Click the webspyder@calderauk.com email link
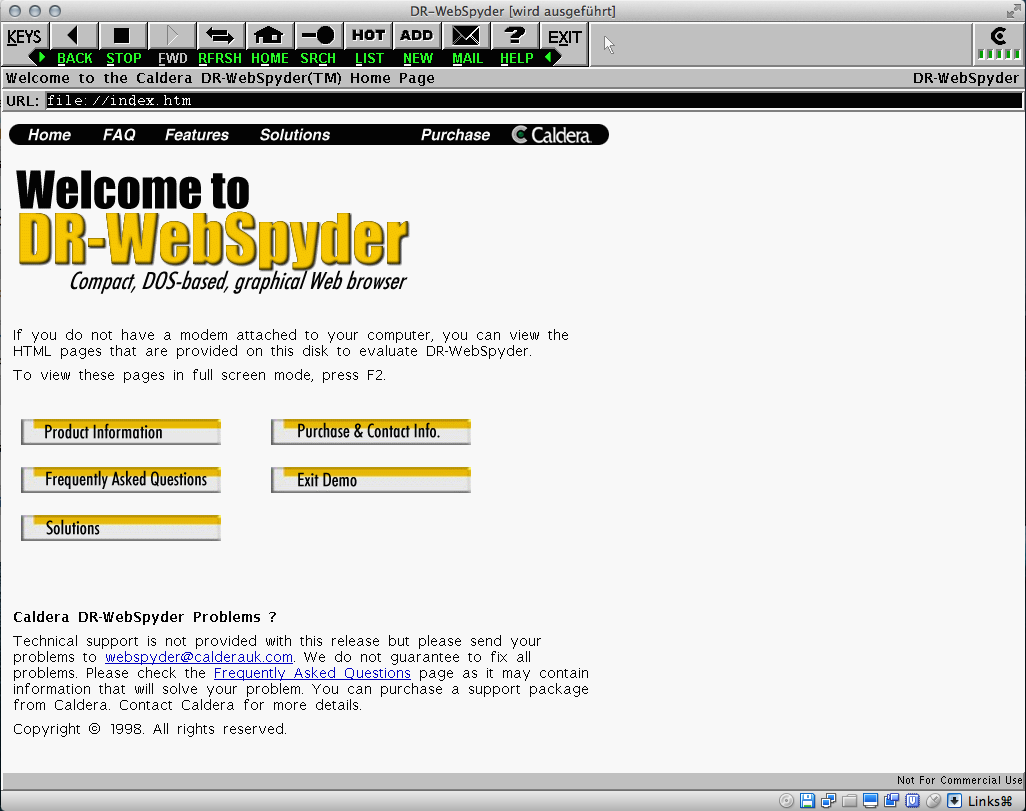Image resolution: width=1026 pixels, height=811 pixels. coord(199,657)
